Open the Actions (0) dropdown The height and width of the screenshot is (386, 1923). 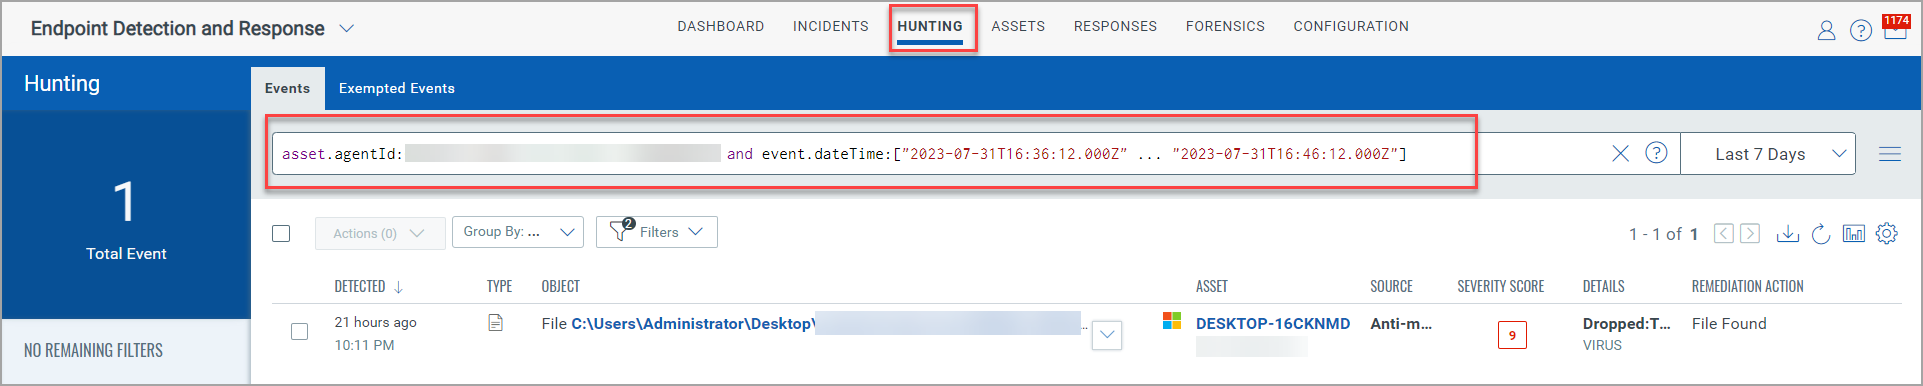[380, 233]
